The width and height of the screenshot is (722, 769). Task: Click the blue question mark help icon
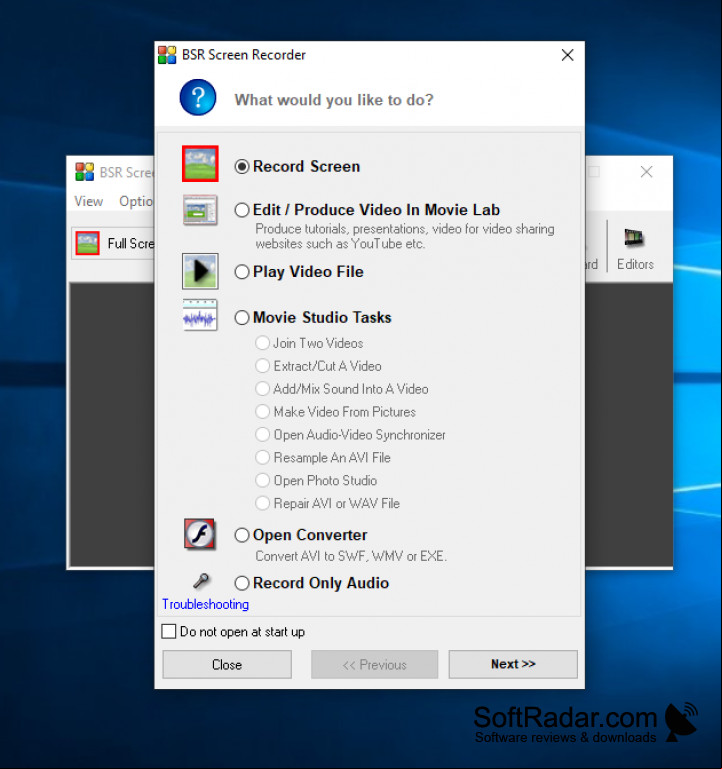point(198,98)
